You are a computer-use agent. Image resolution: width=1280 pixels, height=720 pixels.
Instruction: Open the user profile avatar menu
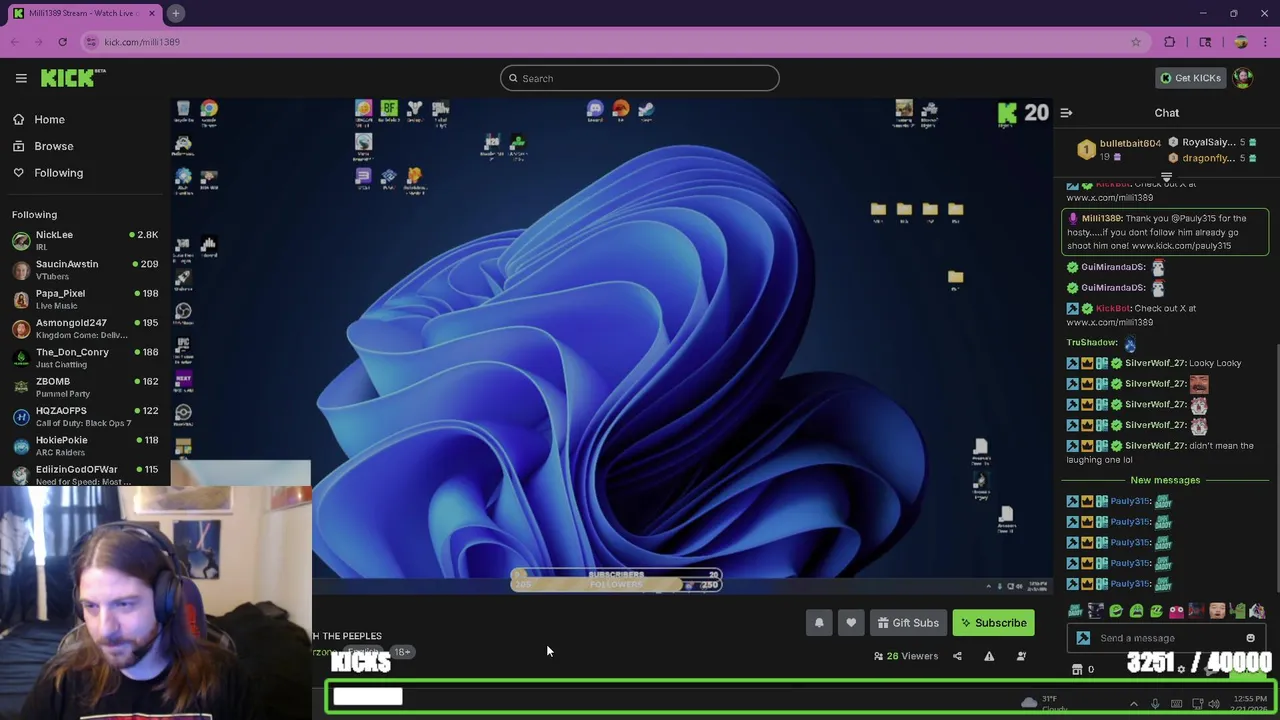(x=1243, y=78)
